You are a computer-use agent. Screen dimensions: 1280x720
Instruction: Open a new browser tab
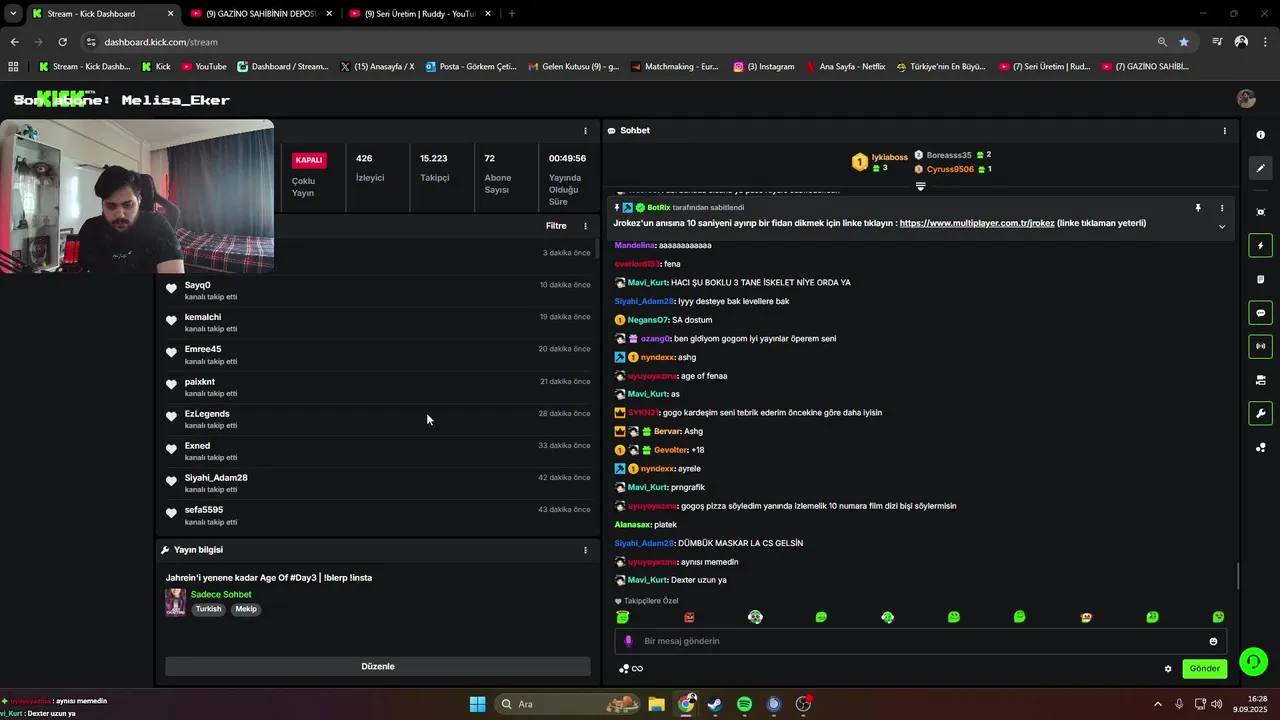coord(512,14)
